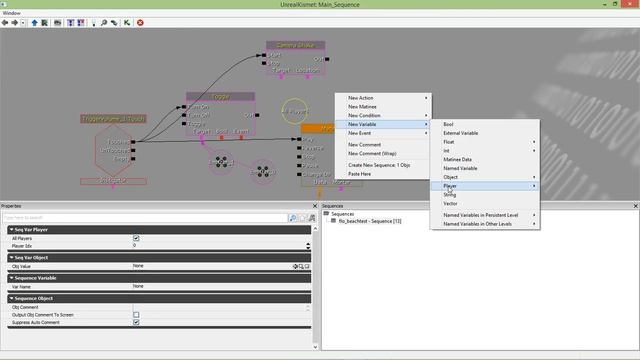Collapse the Seq Var Player section
This screenshot has width=640, height=360.
[11, 230]
